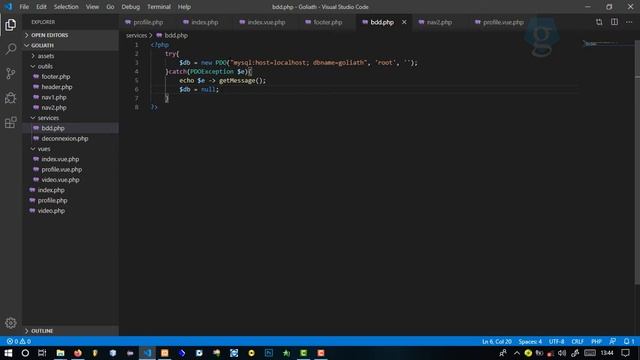Change indentation via Spaces: 4

click(530, 341)
